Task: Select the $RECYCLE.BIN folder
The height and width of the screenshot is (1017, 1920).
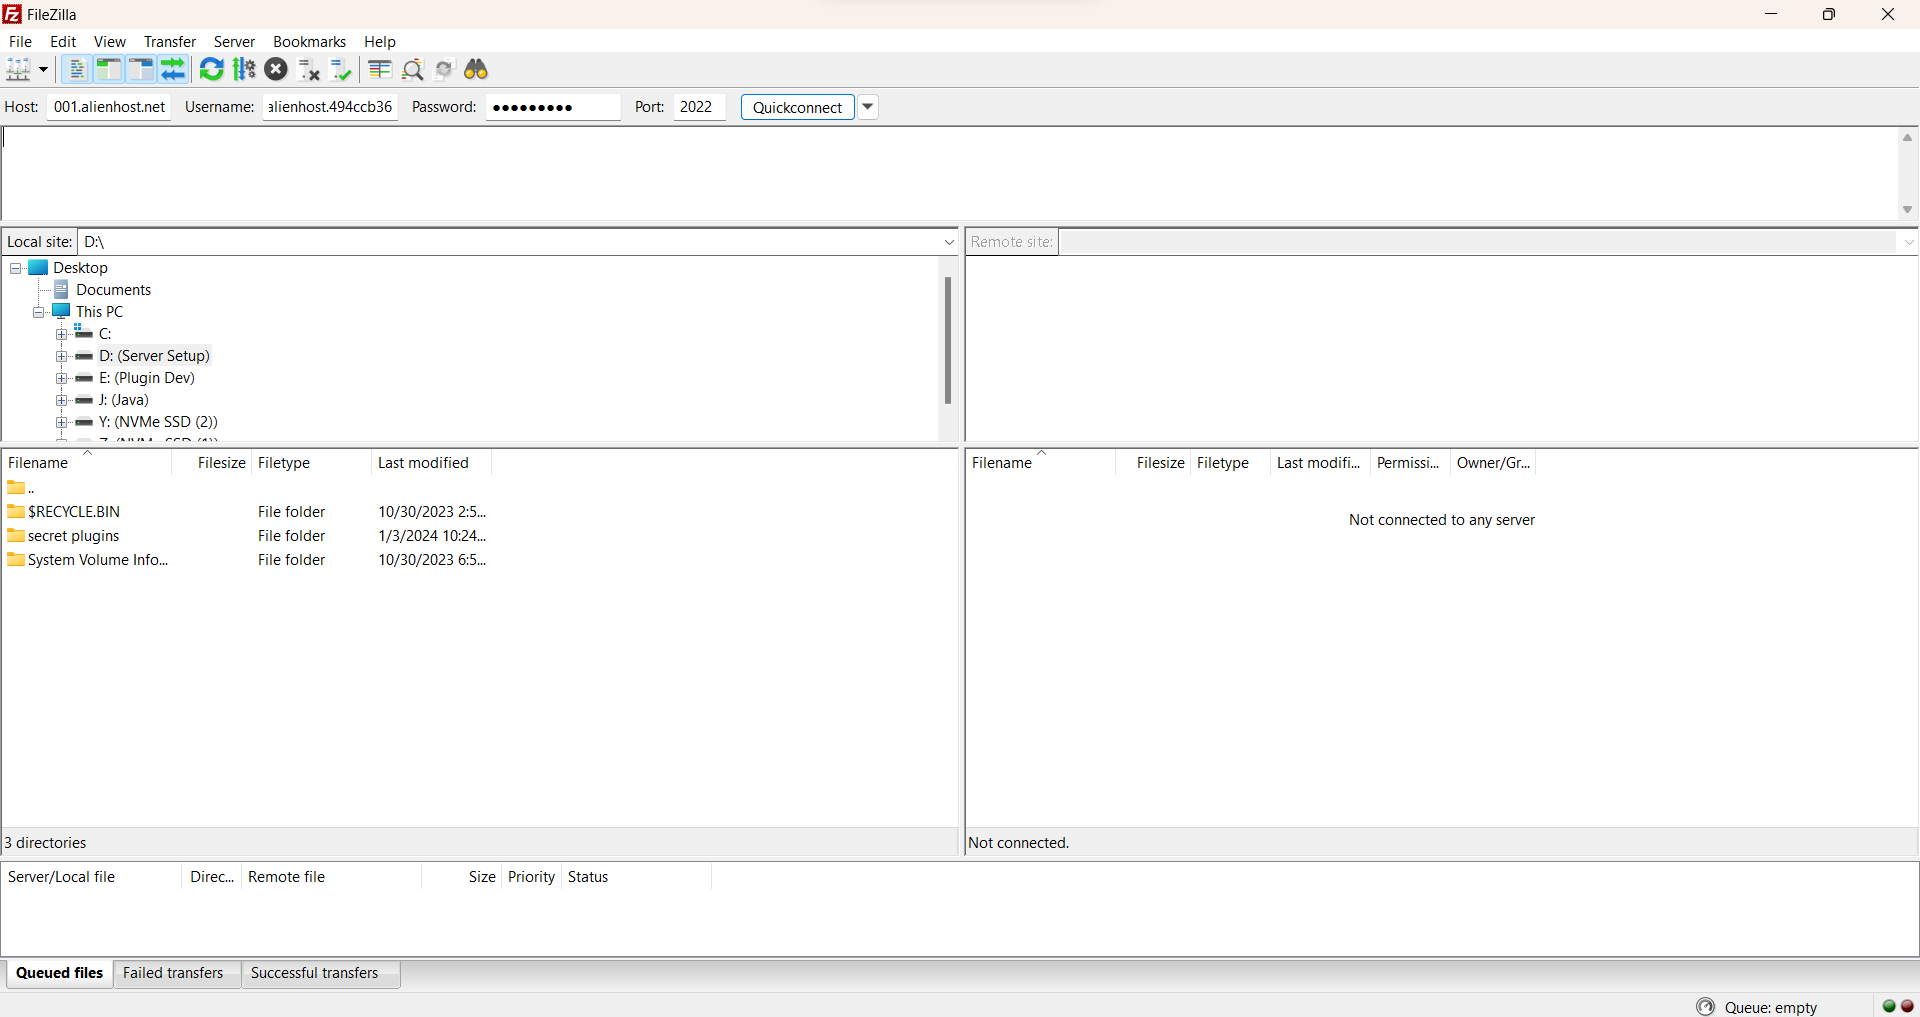Action: [x=74, y=512]
